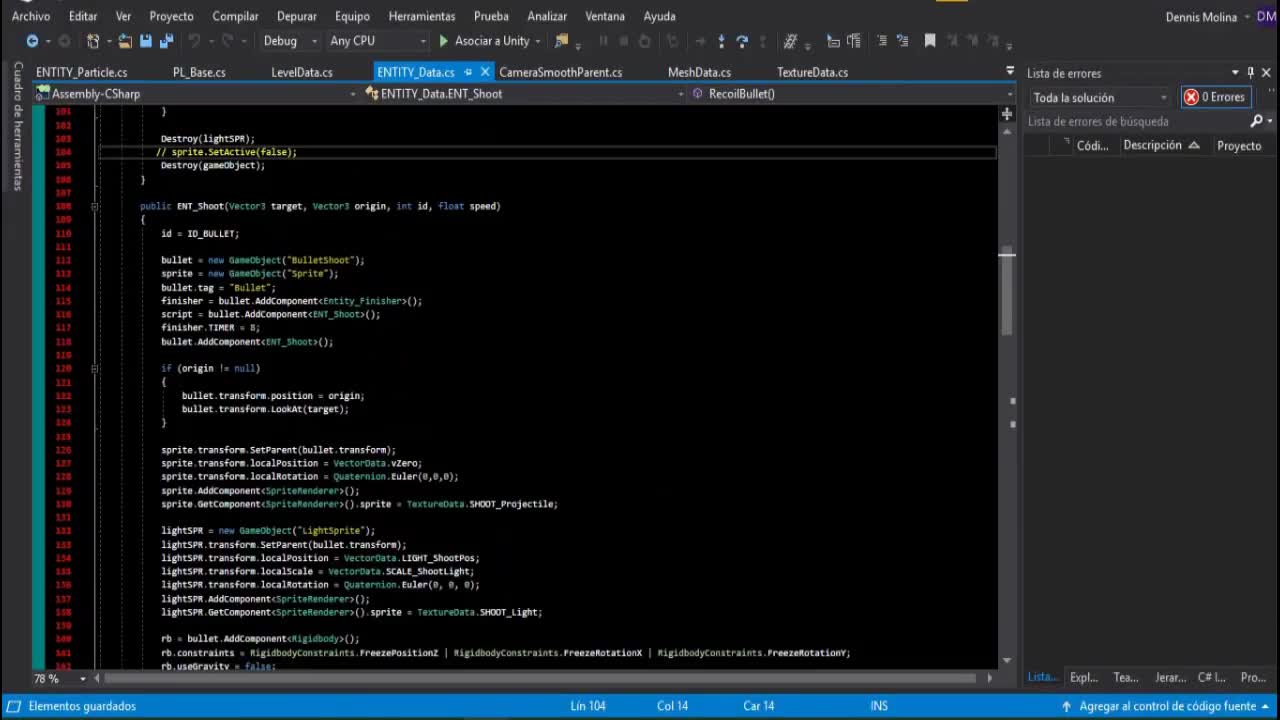Pin the Lista de errores panel

tap(1253, 72)
